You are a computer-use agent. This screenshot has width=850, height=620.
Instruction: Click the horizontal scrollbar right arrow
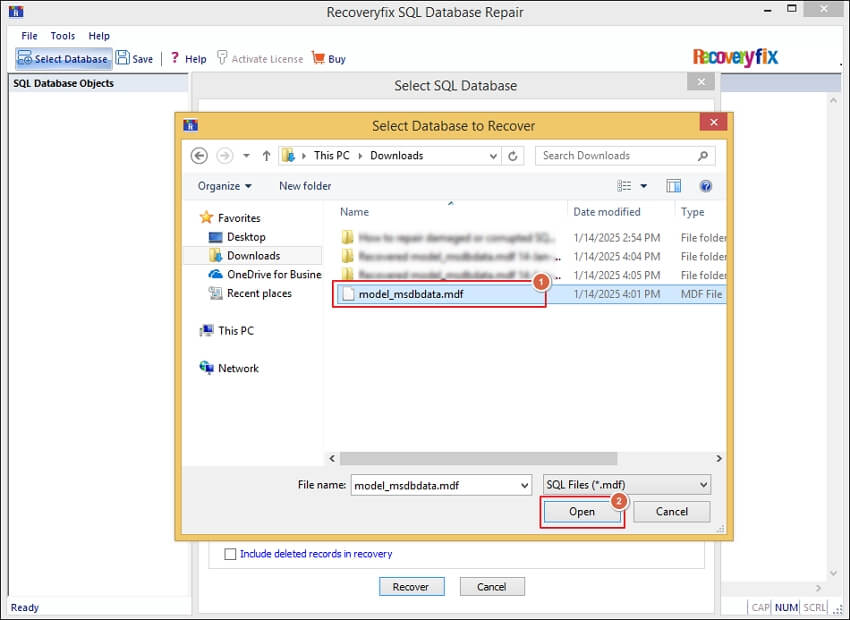pos(719,458)
